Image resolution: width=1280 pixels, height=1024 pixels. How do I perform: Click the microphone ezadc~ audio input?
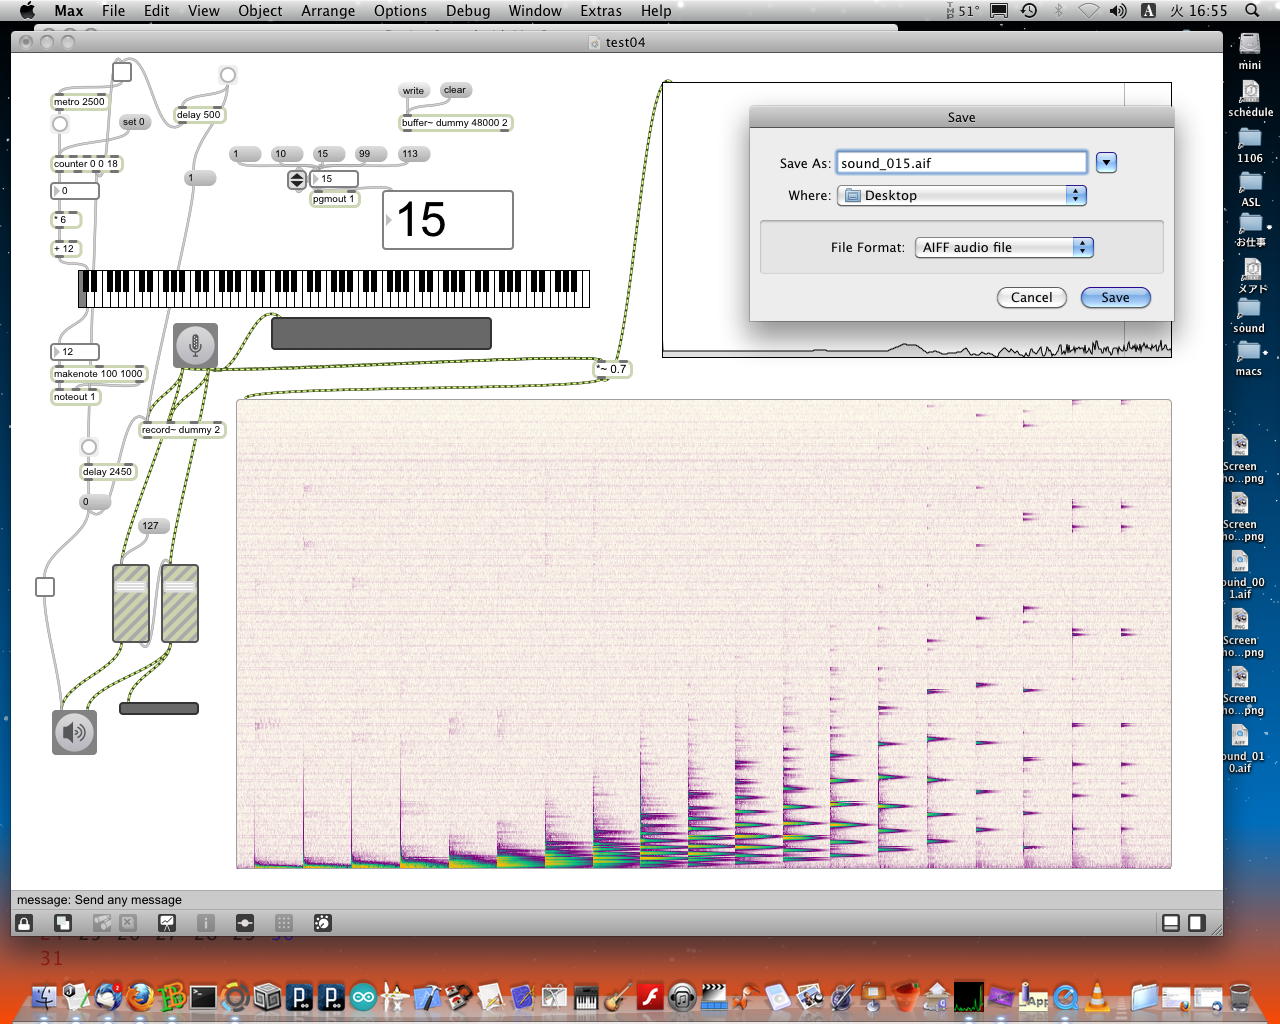[195, 345]
